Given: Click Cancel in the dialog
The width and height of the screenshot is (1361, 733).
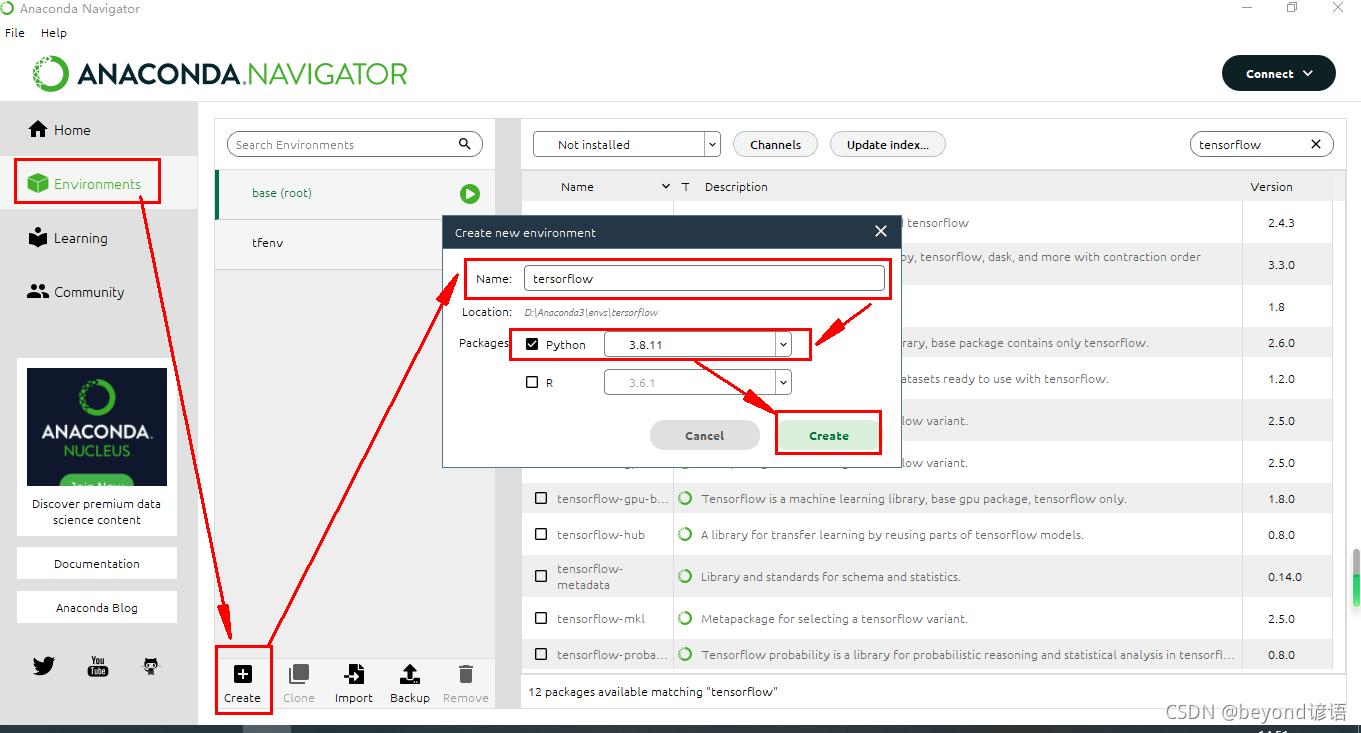Looking at the screenshot, I should click(x=704, y=435).
